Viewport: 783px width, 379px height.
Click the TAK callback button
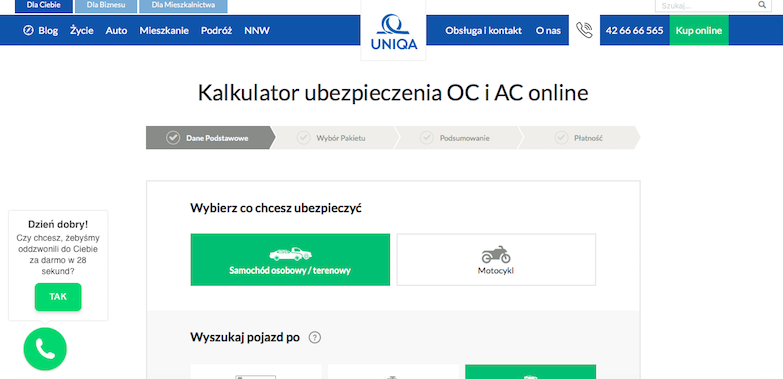coord(58,297)
